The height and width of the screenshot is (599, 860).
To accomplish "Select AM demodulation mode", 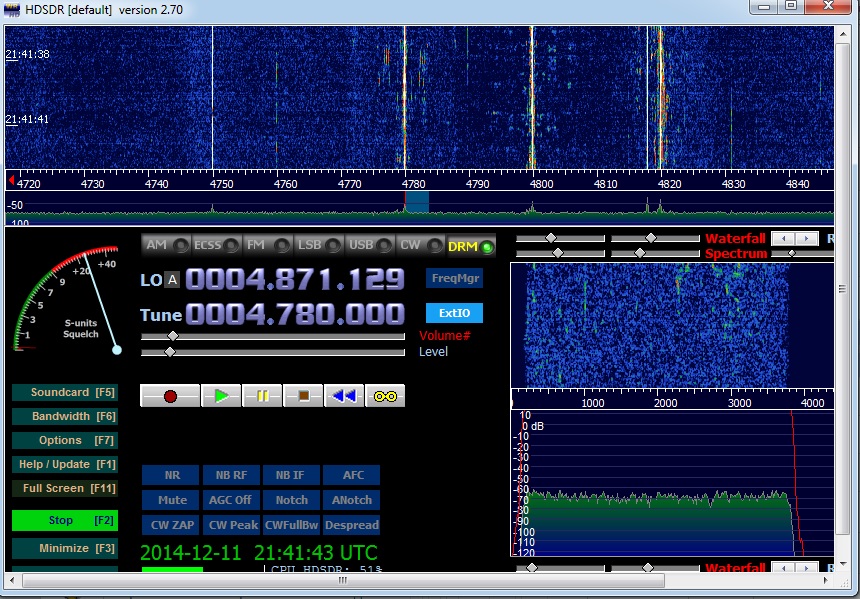I will tap(166, 245).
